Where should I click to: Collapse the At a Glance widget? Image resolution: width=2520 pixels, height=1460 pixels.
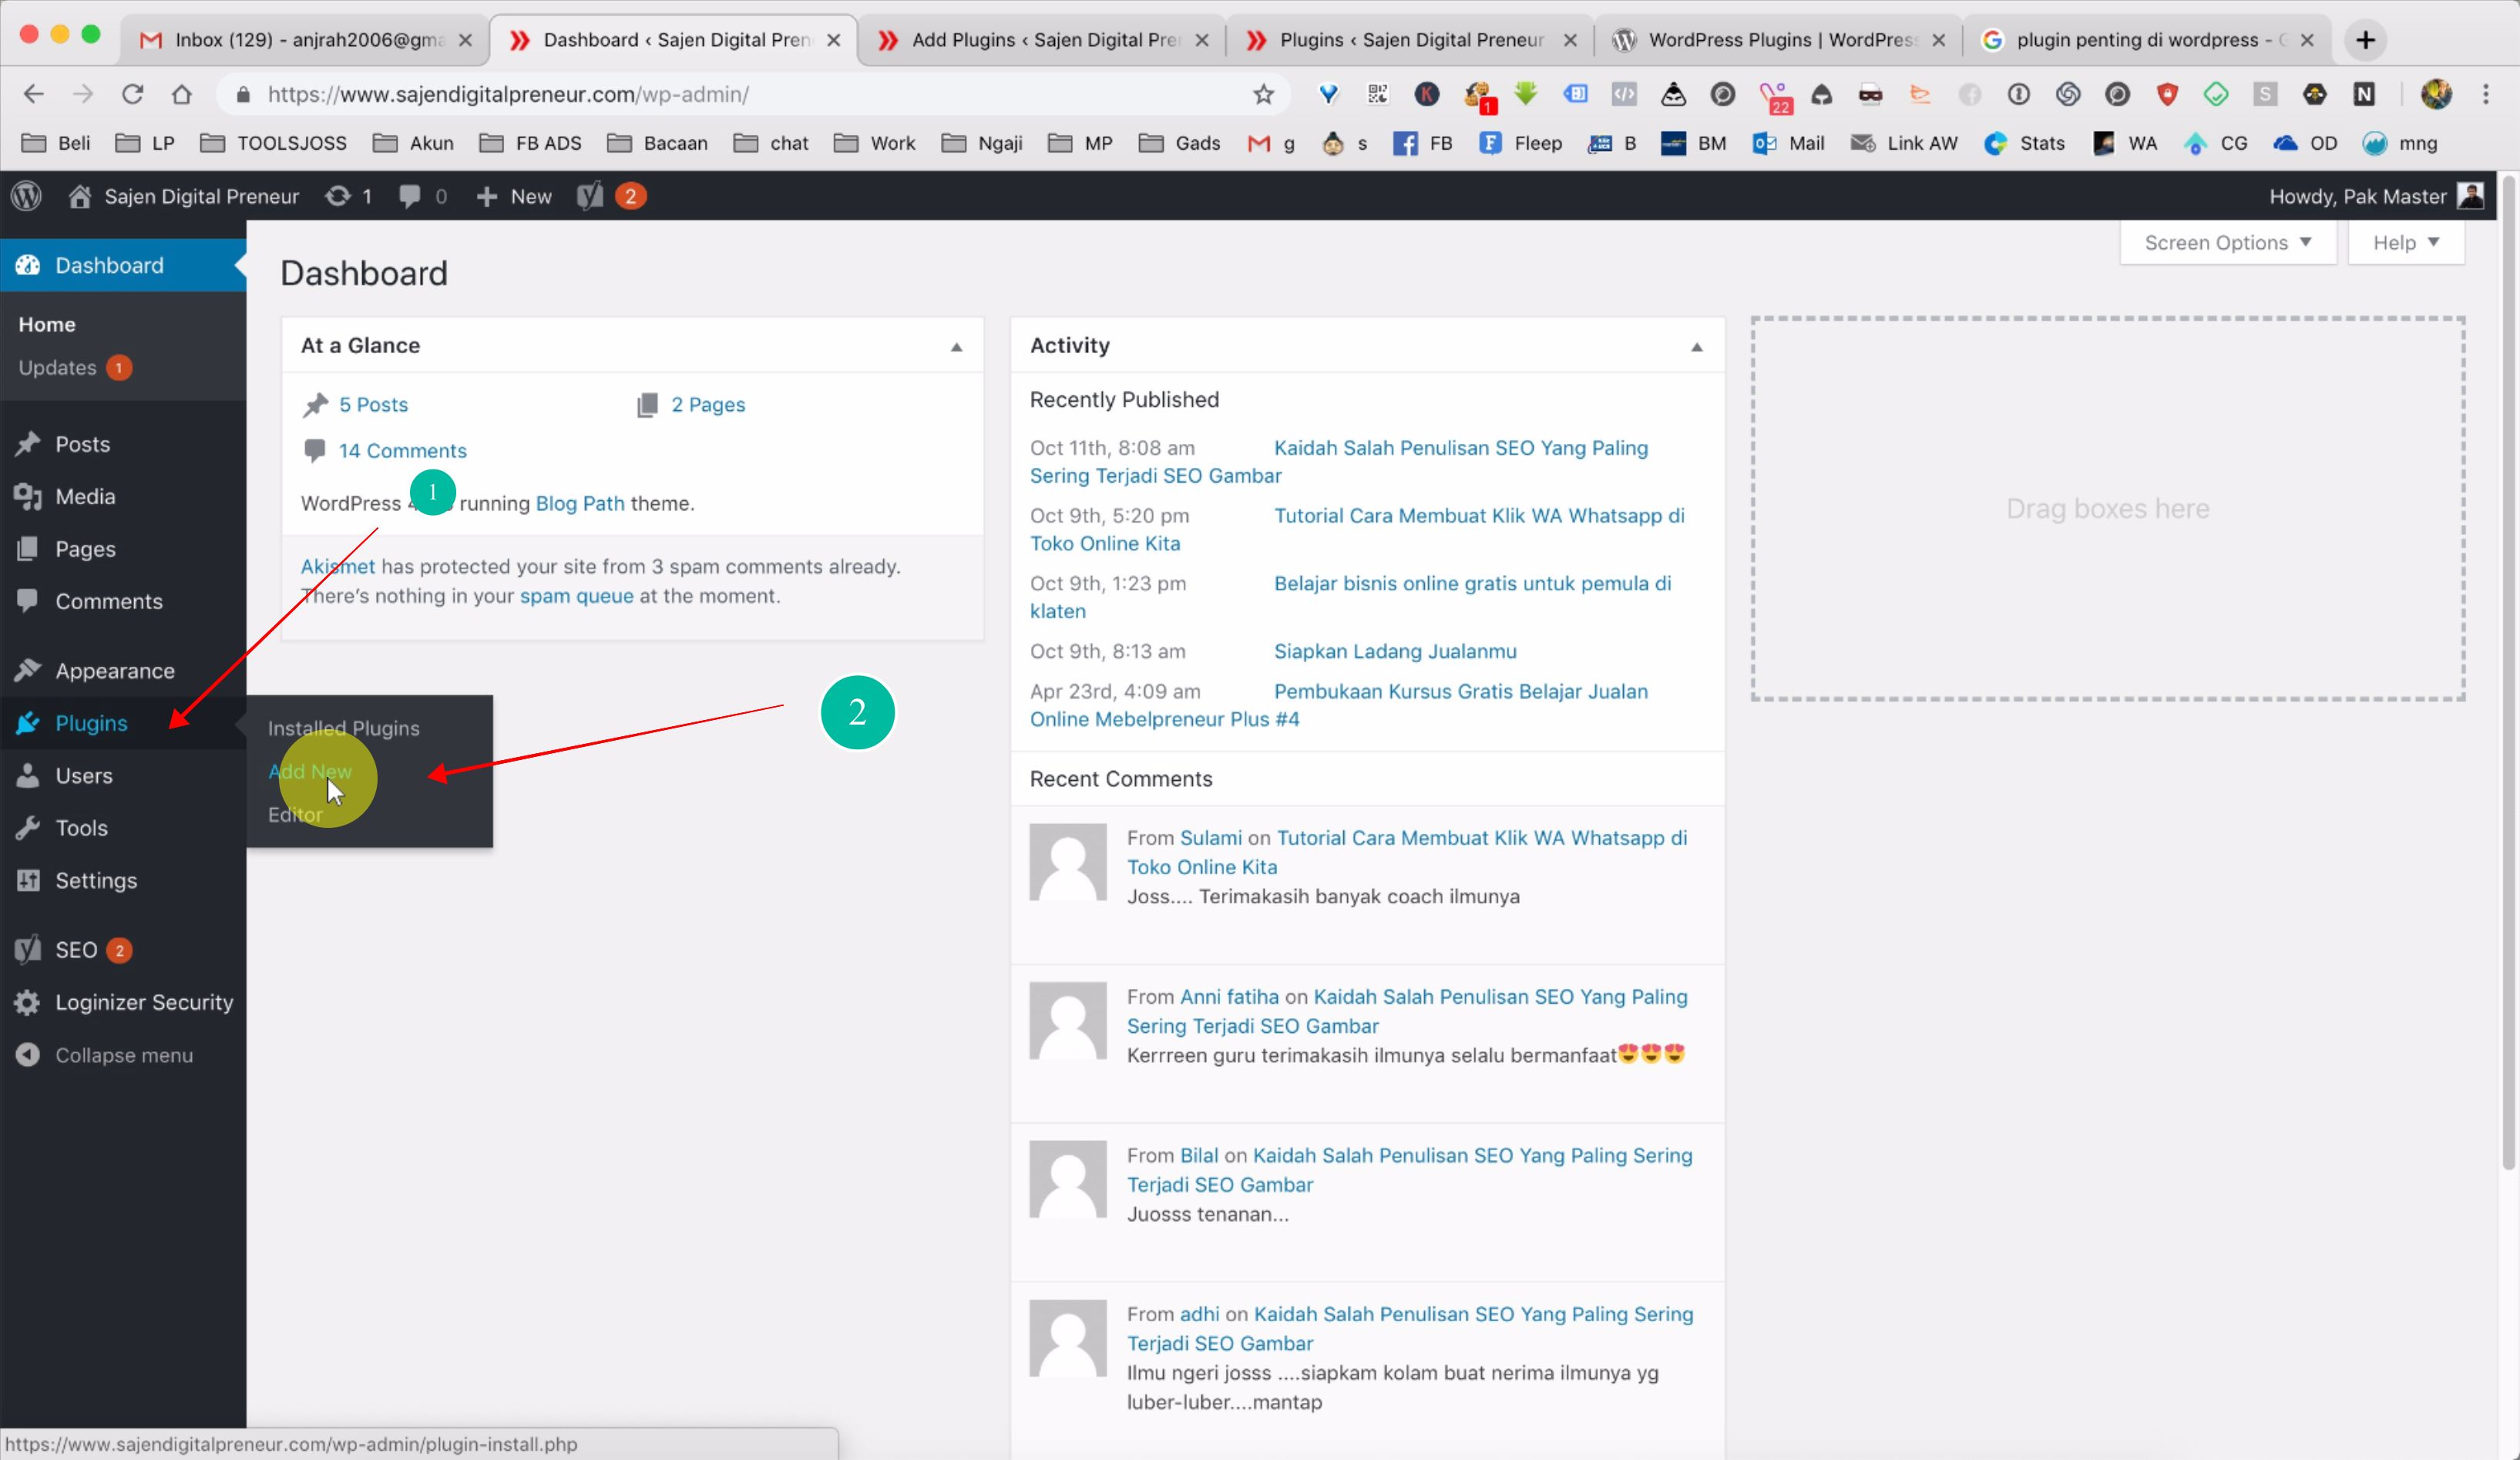point(956,346)
